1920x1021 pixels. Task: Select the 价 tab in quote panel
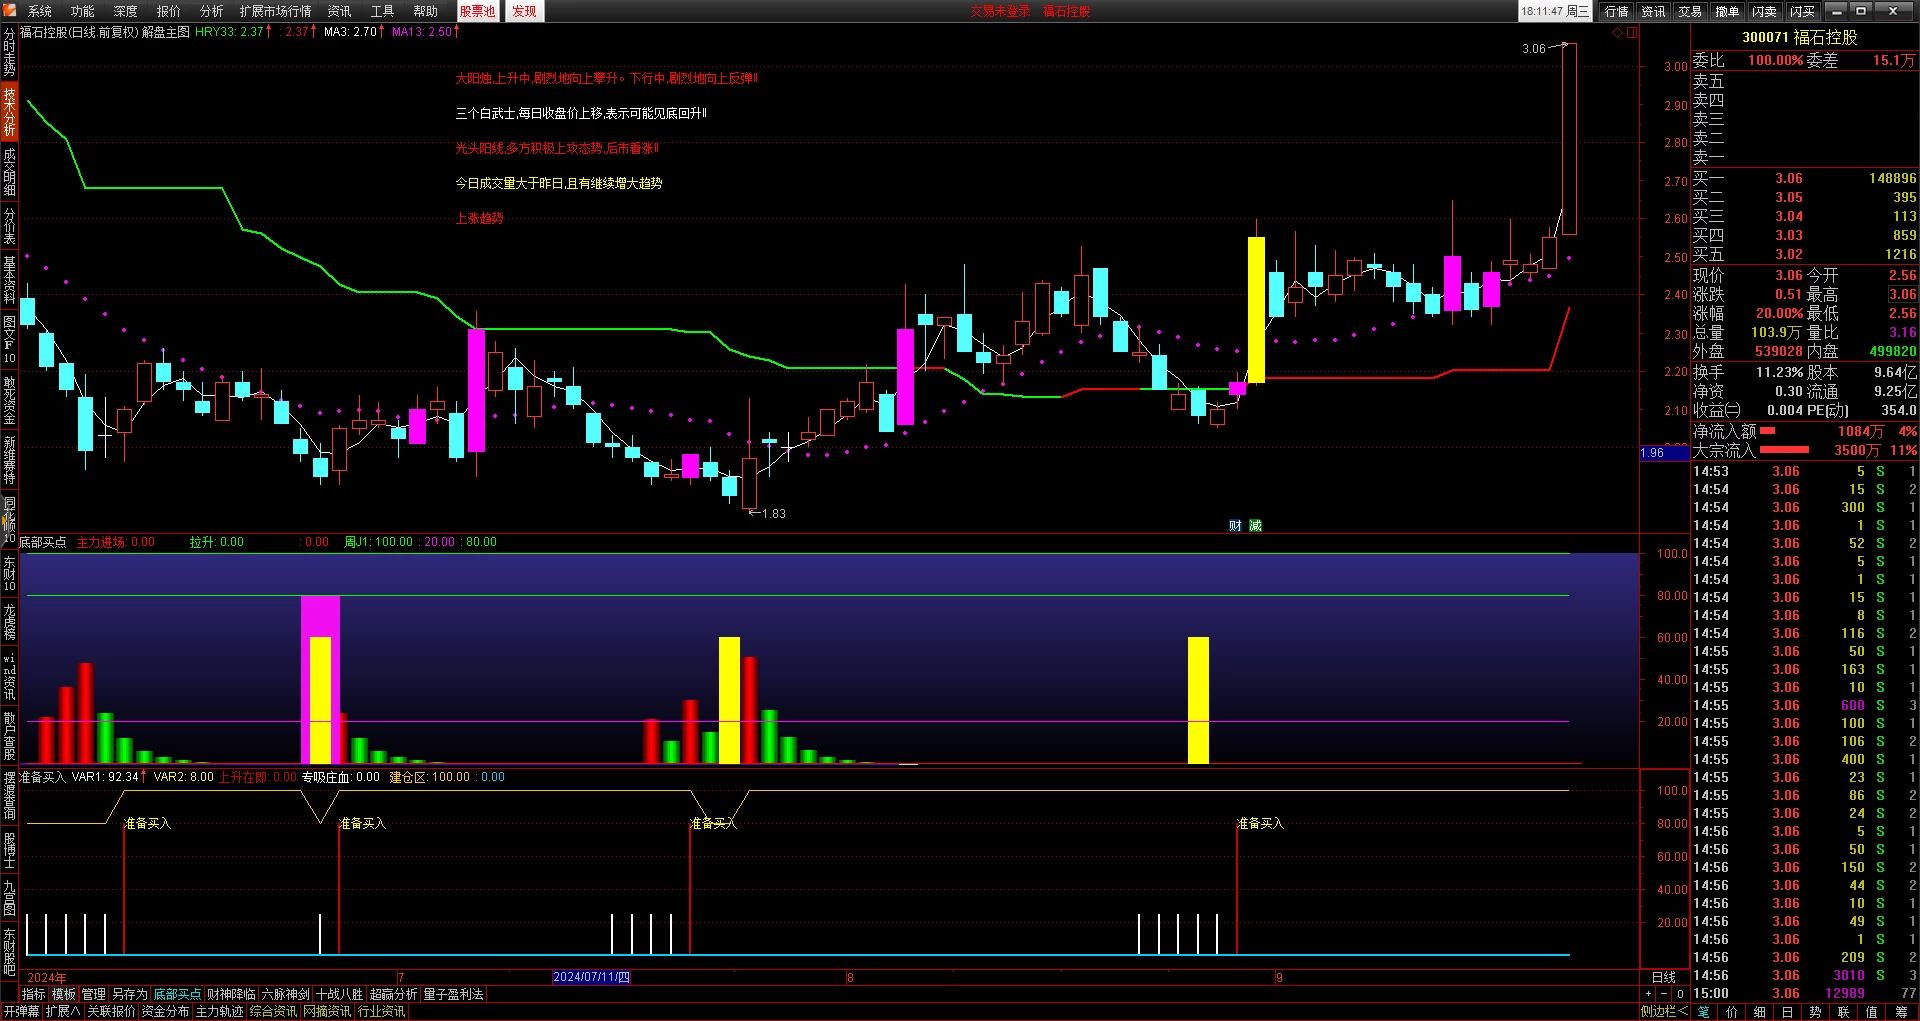click(1732, 1011)
